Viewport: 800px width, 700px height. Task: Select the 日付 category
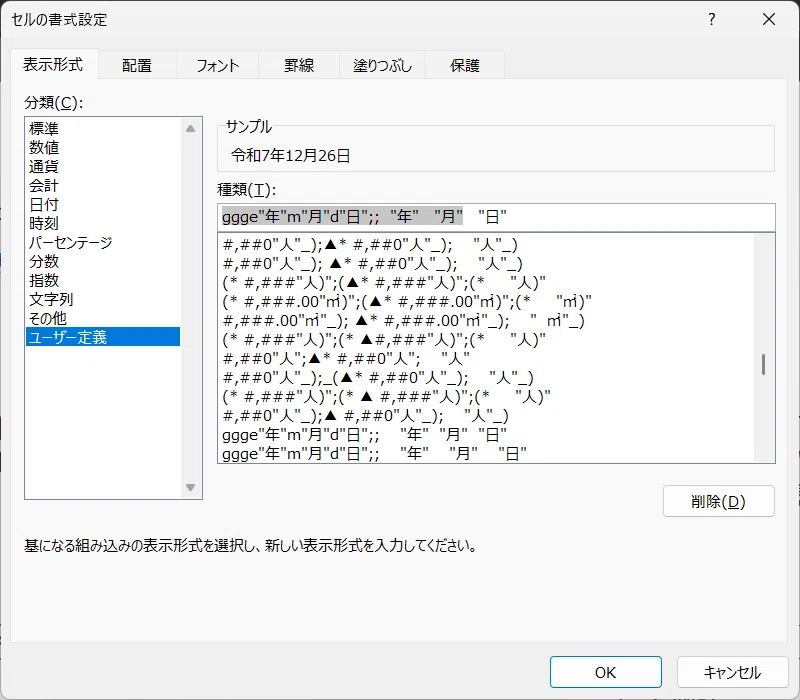103,204
